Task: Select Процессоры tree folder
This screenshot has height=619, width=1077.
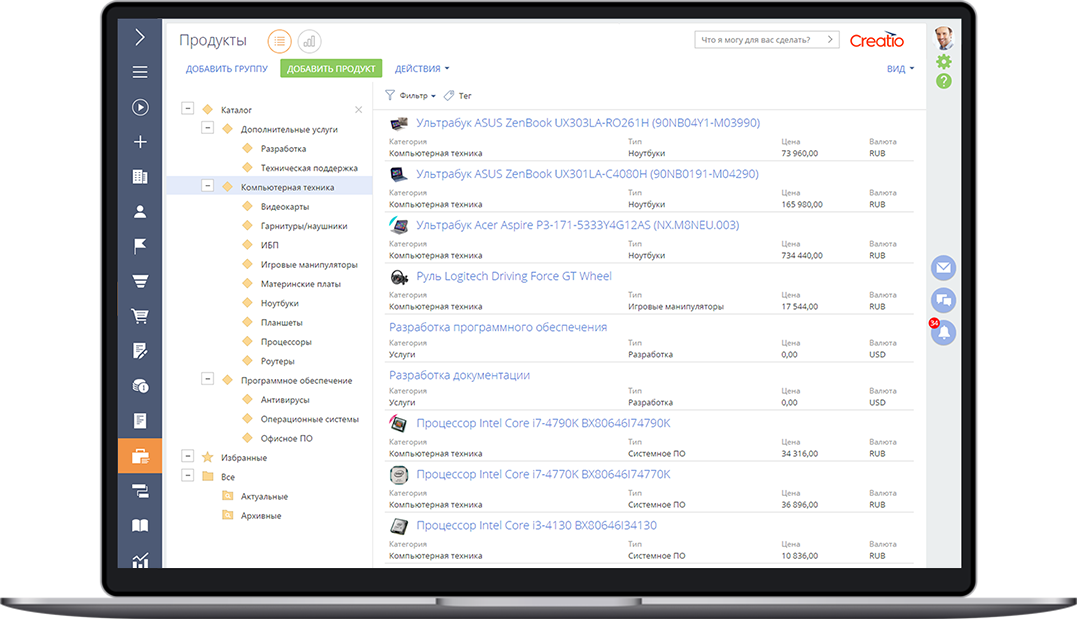Action: click(x=286, y=341)
